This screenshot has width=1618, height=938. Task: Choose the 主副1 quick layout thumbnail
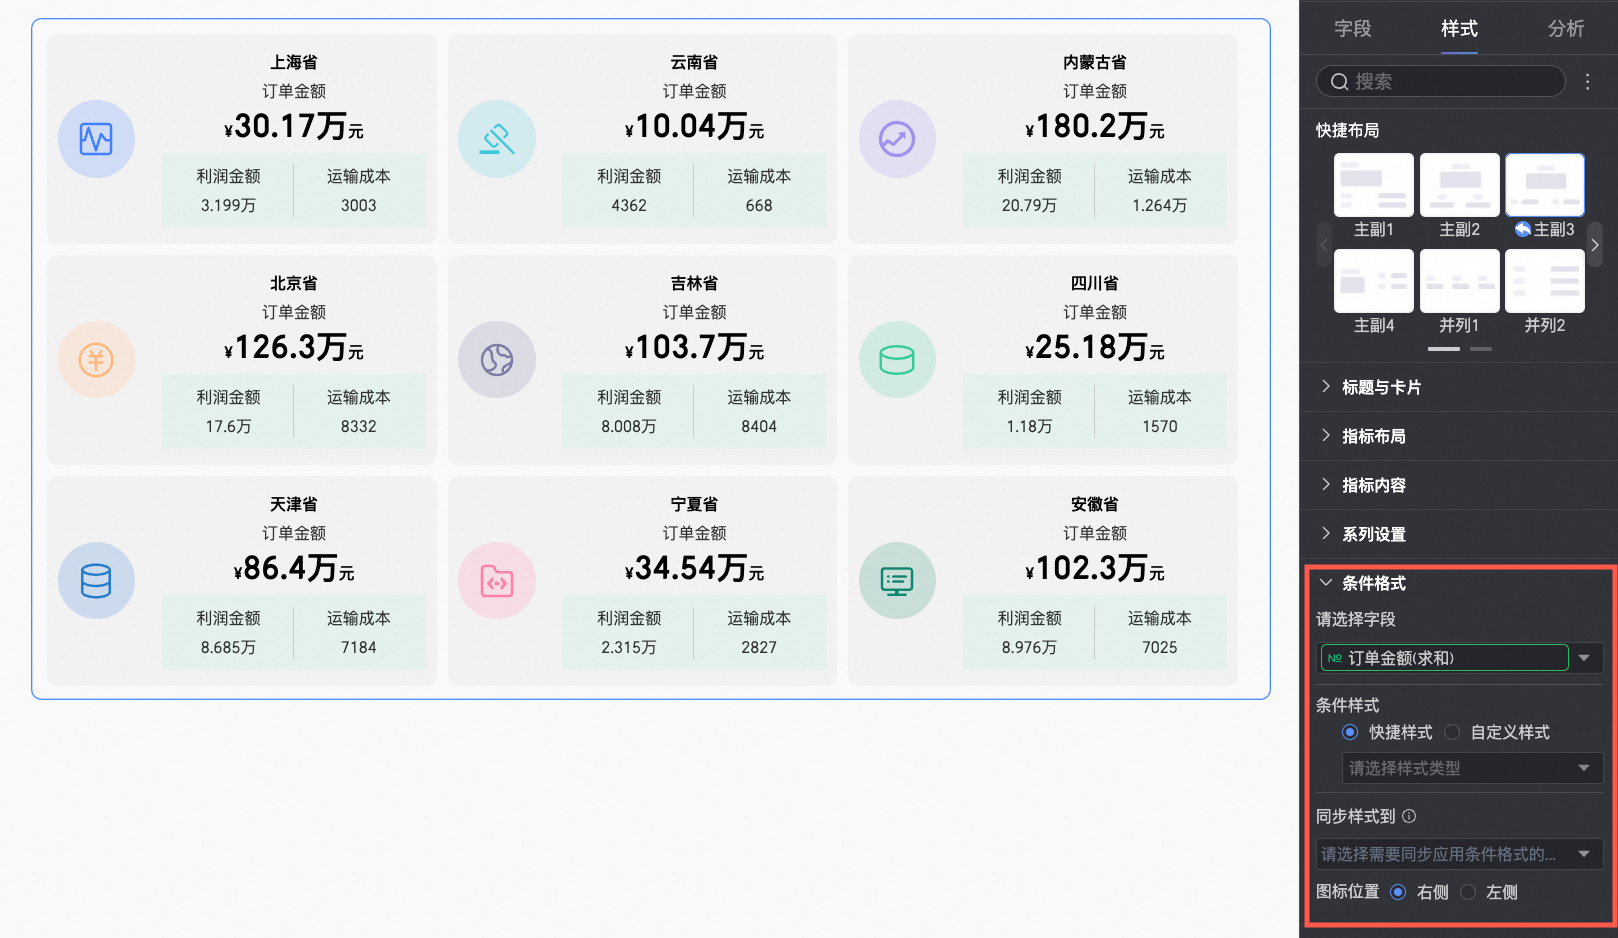click(x=1373, y=185)
